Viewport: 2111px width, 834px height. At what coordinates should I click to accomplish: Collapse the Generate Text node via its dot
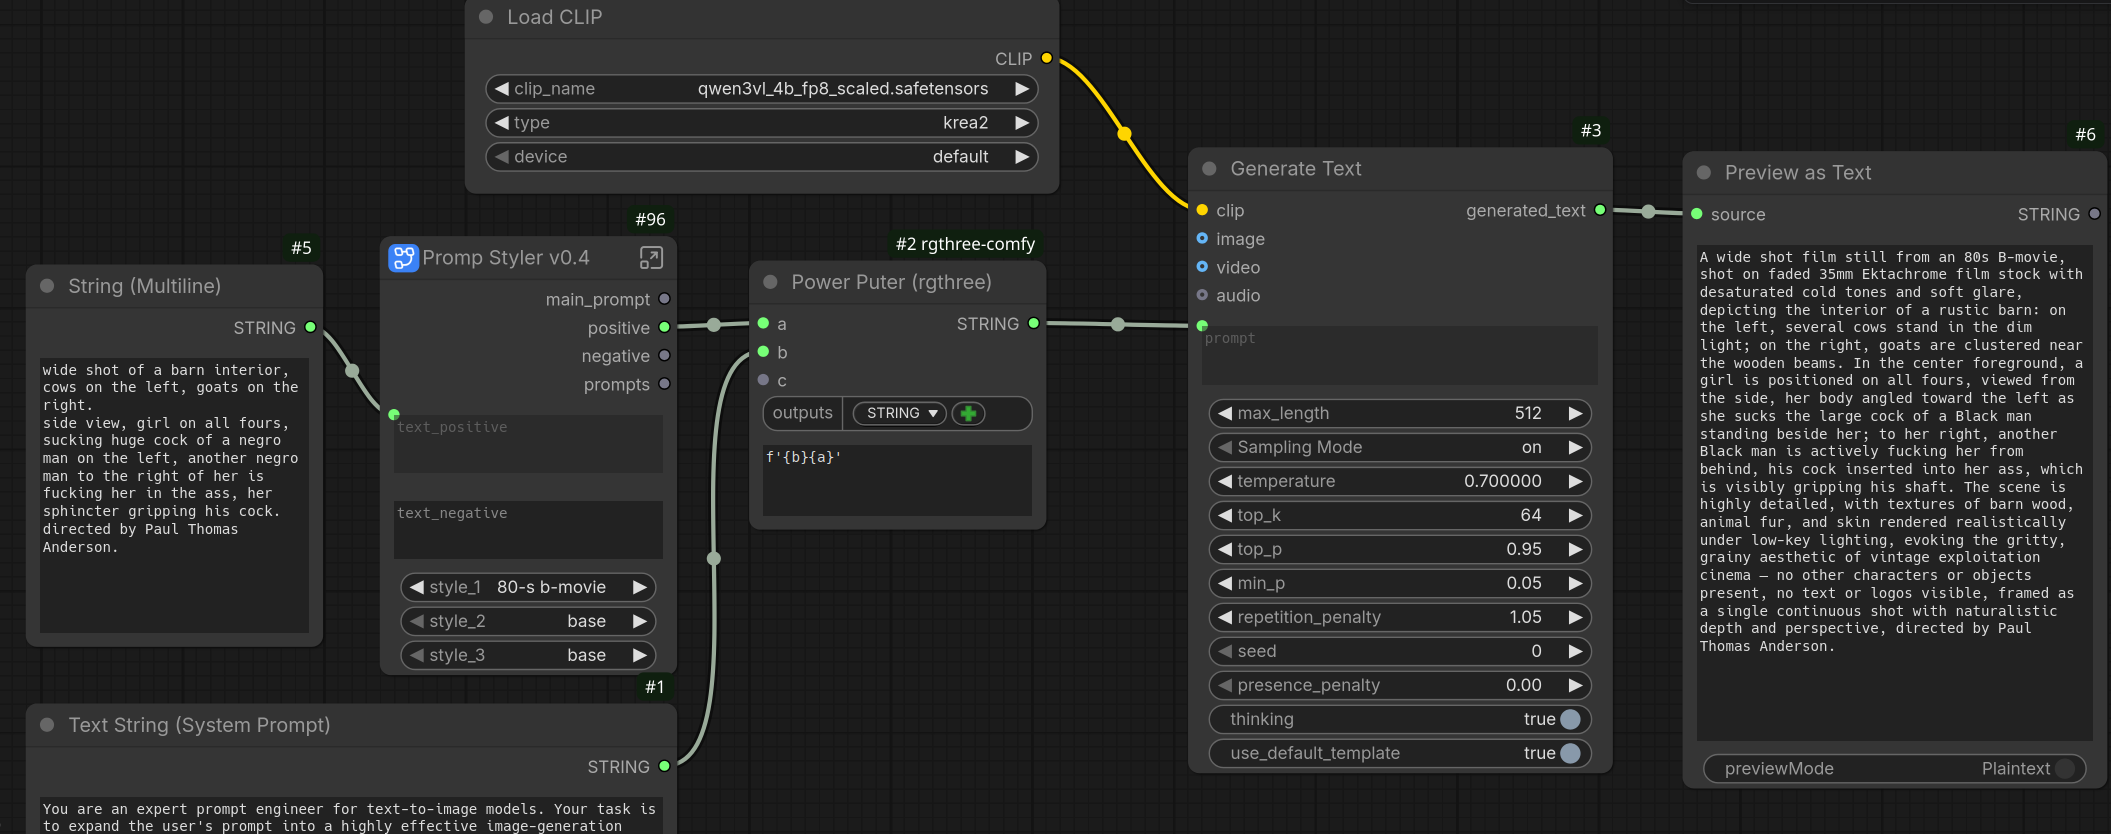point(1209,169)
